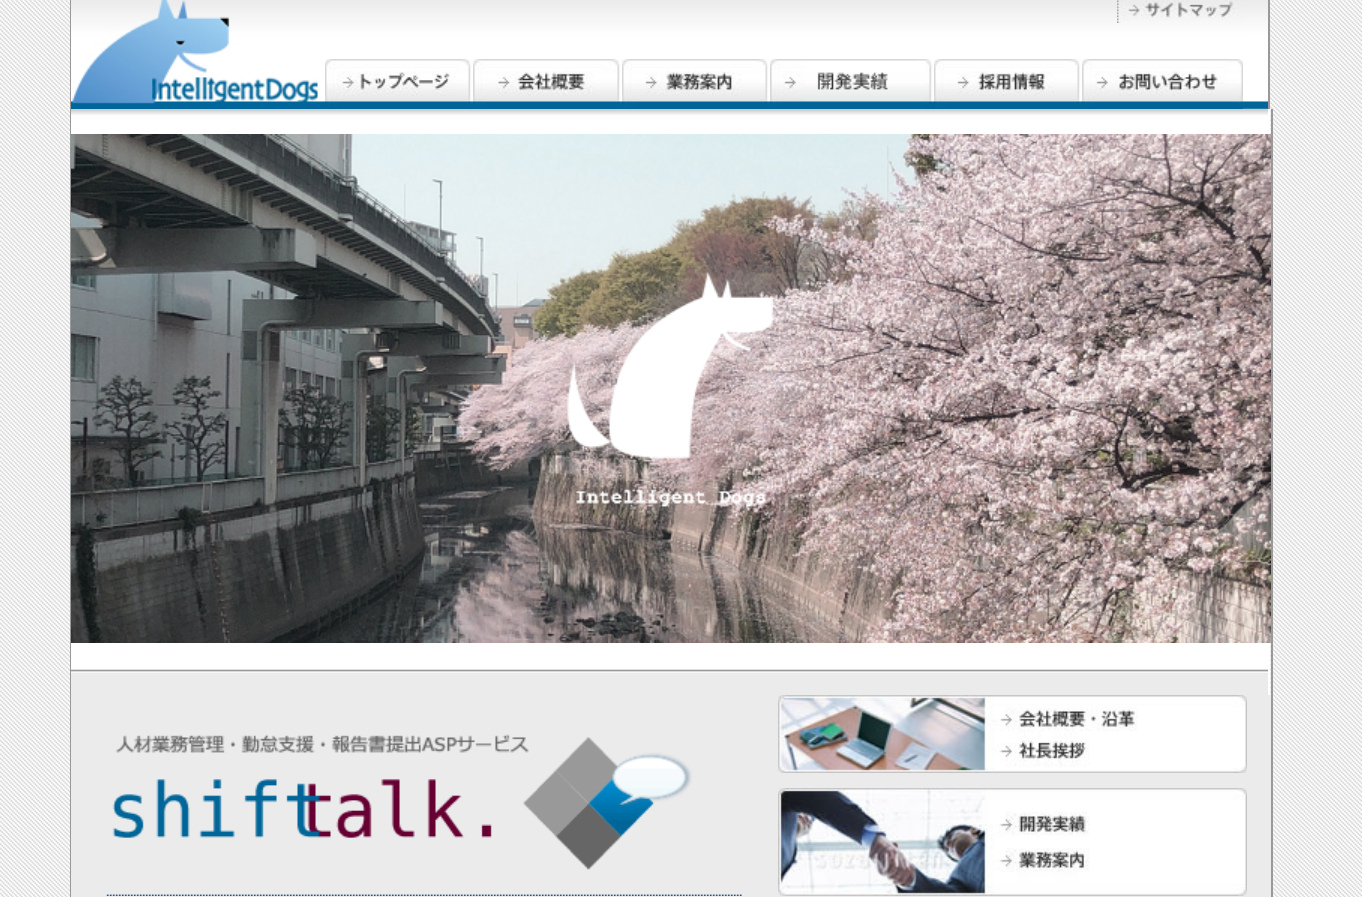Viewport: 1362px width, 897px height.
Task: Click the shifttalk diamond speech bubble icon
Action: [x=606, y=801]
